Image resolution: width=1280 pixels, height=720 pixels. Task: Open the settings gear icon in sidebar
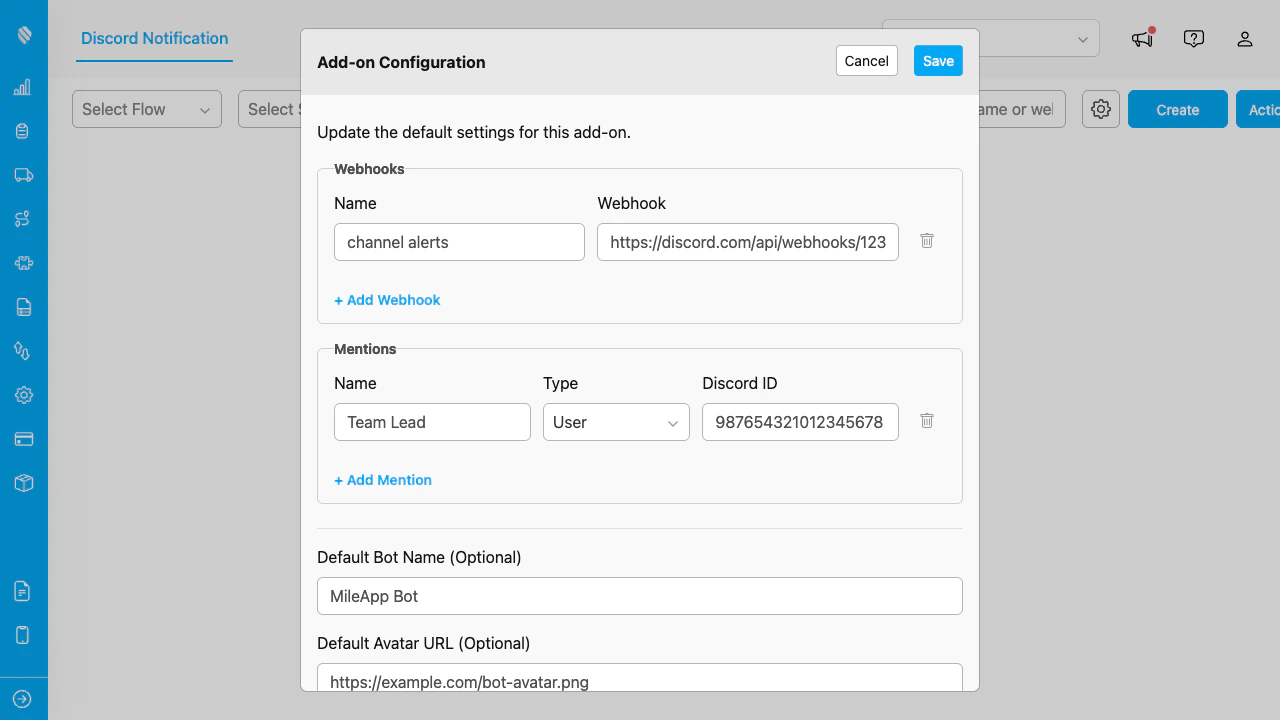[x=22, y=395]
